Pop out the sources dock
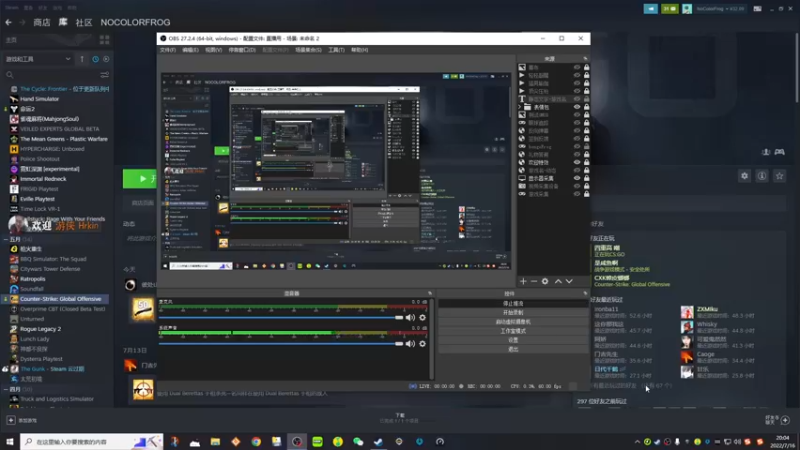 pyautogui.click(x=585, y=59)
